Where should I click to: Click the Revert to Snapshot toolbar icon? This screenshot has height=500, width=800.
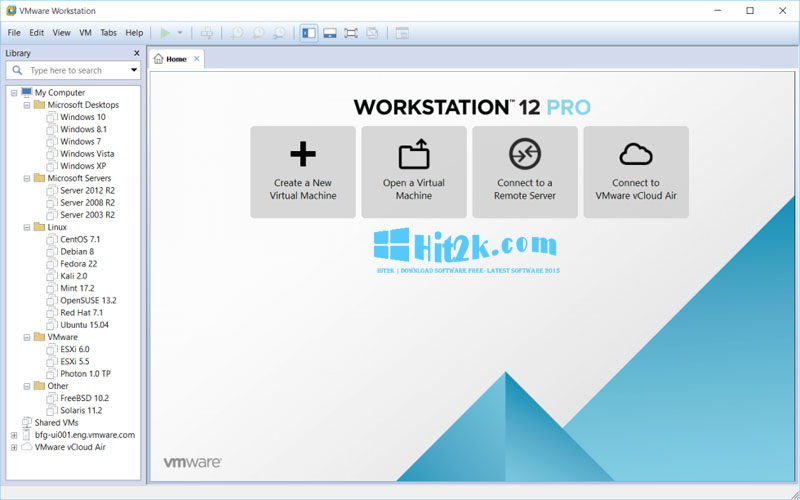[x=258, y=33]
